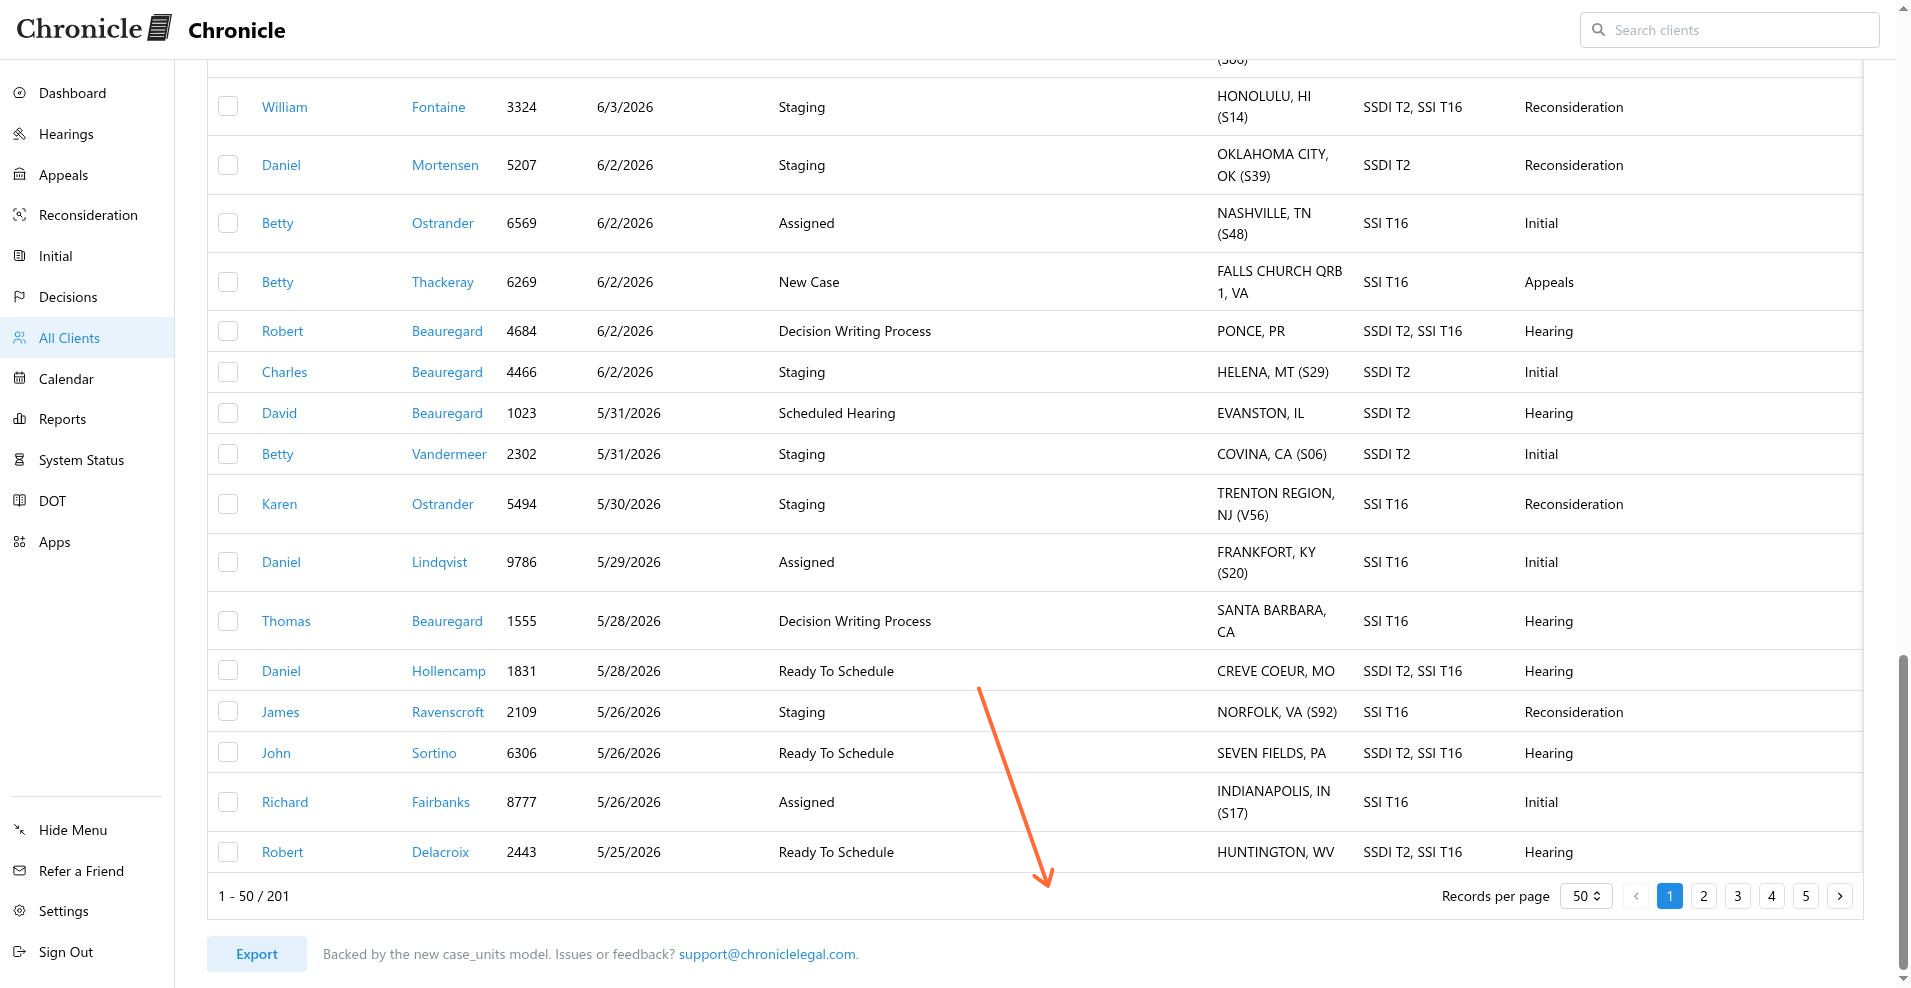The width and height of the screenshot is (1911, 988).
Task: Open support@chroniclelegal.com email link
Action: (767, 954)
